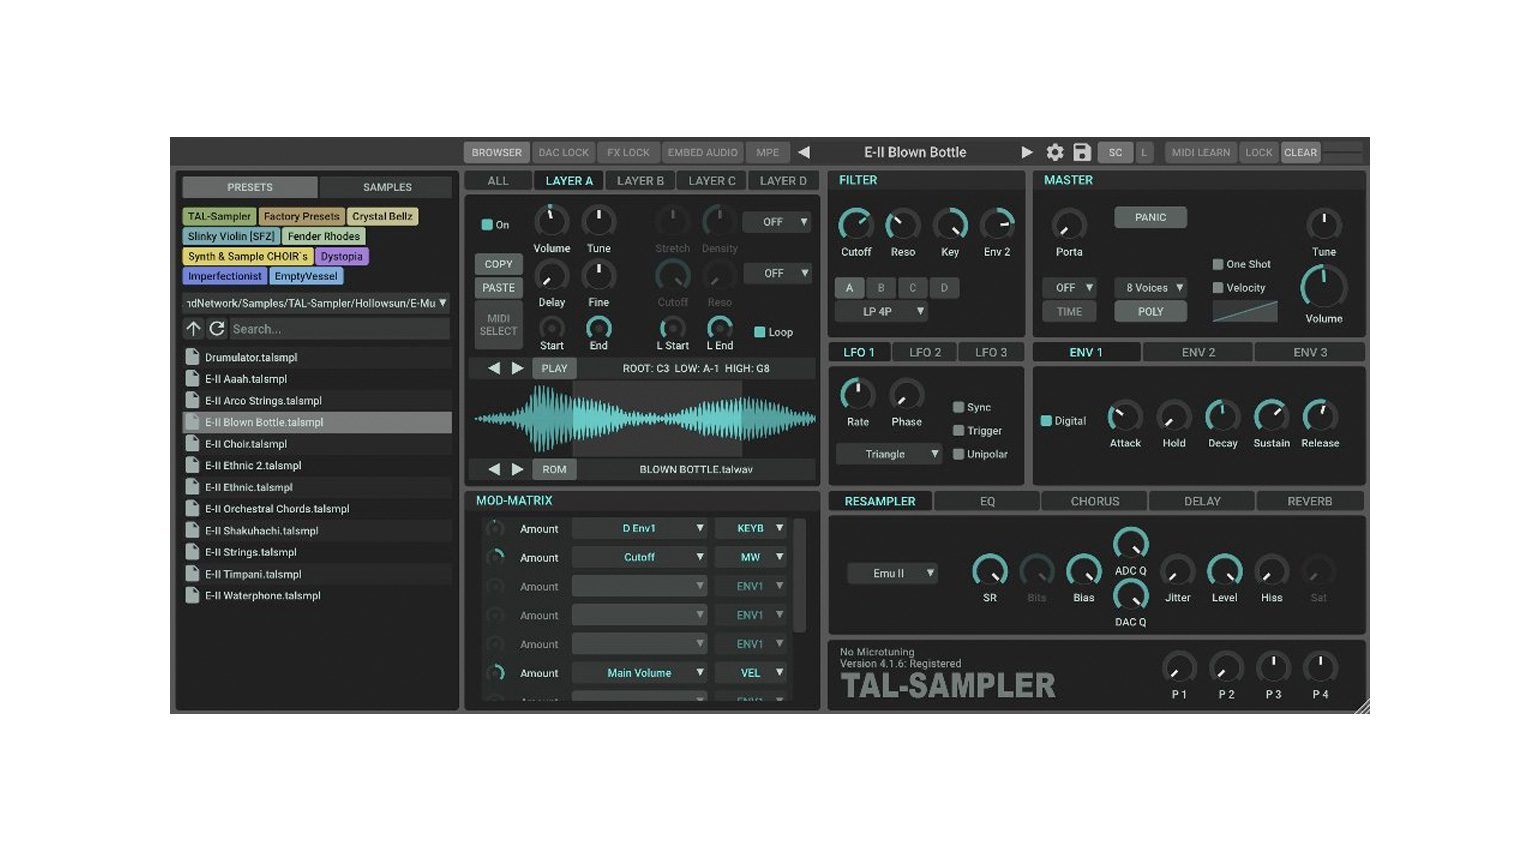This screenshot has width=1540, height=850.
Task: Click the Layer A Volume knob
Action: (x=551, y=221)
